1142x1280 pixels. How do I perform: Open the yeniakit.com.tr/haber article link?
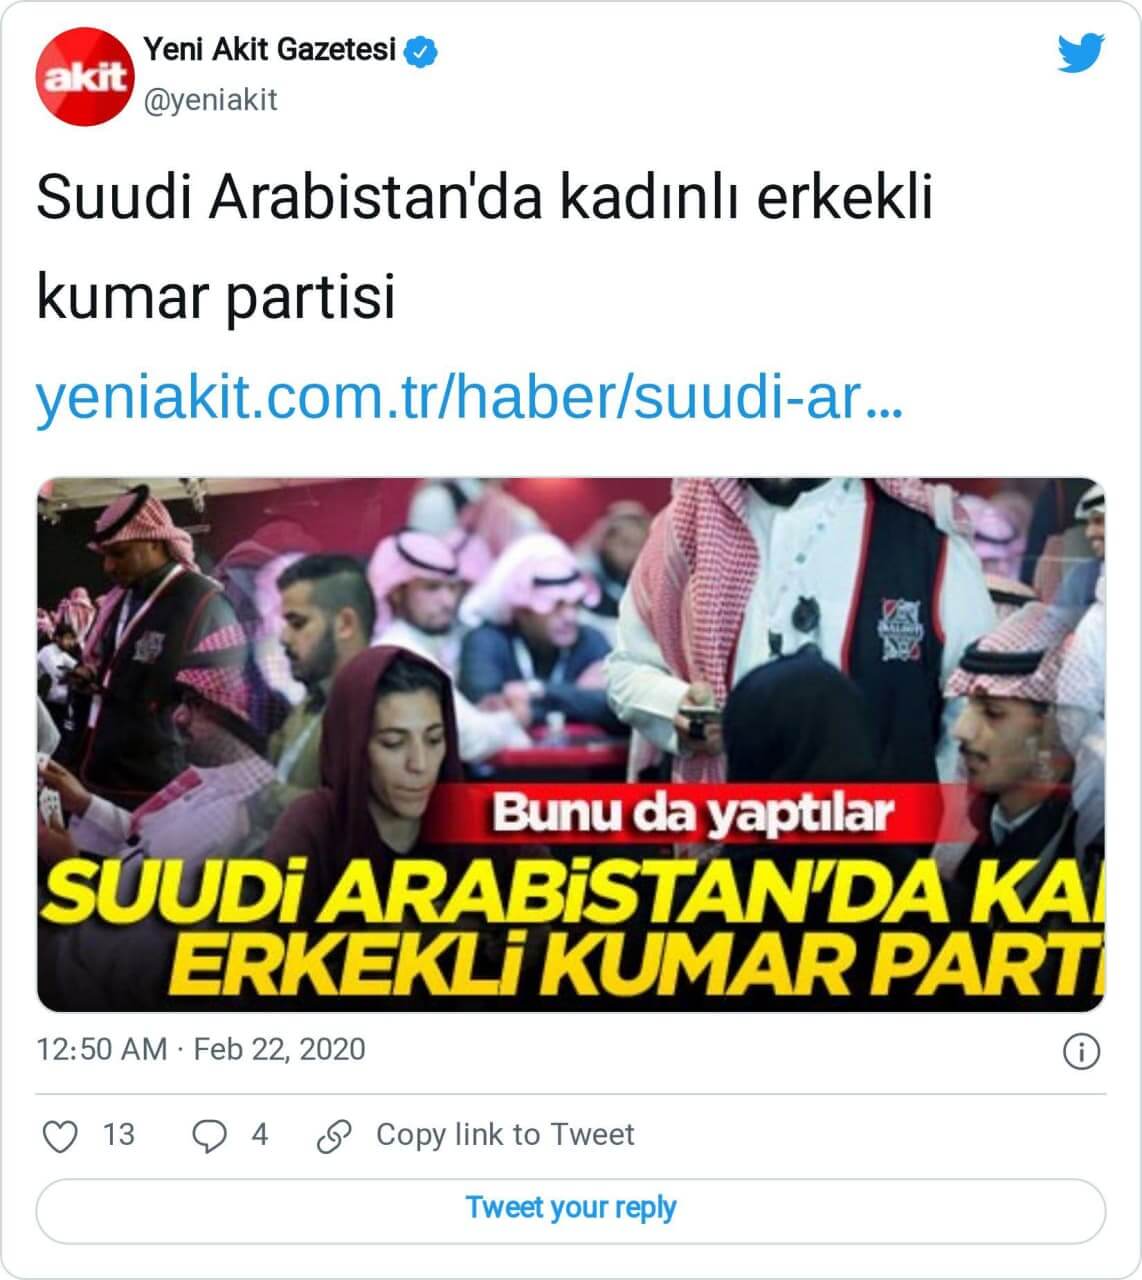470,397
